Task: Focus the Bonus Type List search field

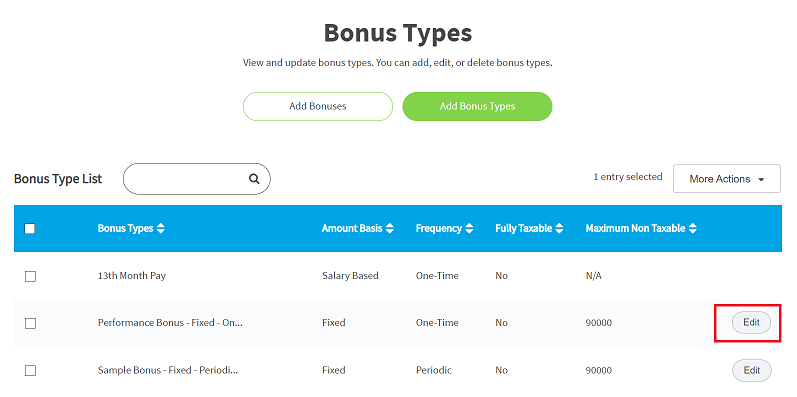Action: pyautogui.click(x=197, y=179)
